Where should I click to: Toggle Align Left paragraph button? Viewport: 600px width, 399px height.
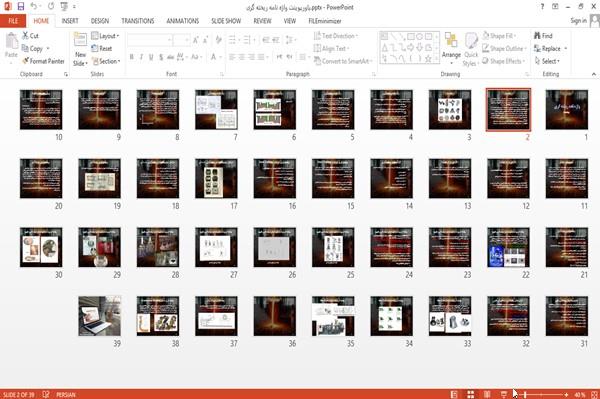(232, 57)
